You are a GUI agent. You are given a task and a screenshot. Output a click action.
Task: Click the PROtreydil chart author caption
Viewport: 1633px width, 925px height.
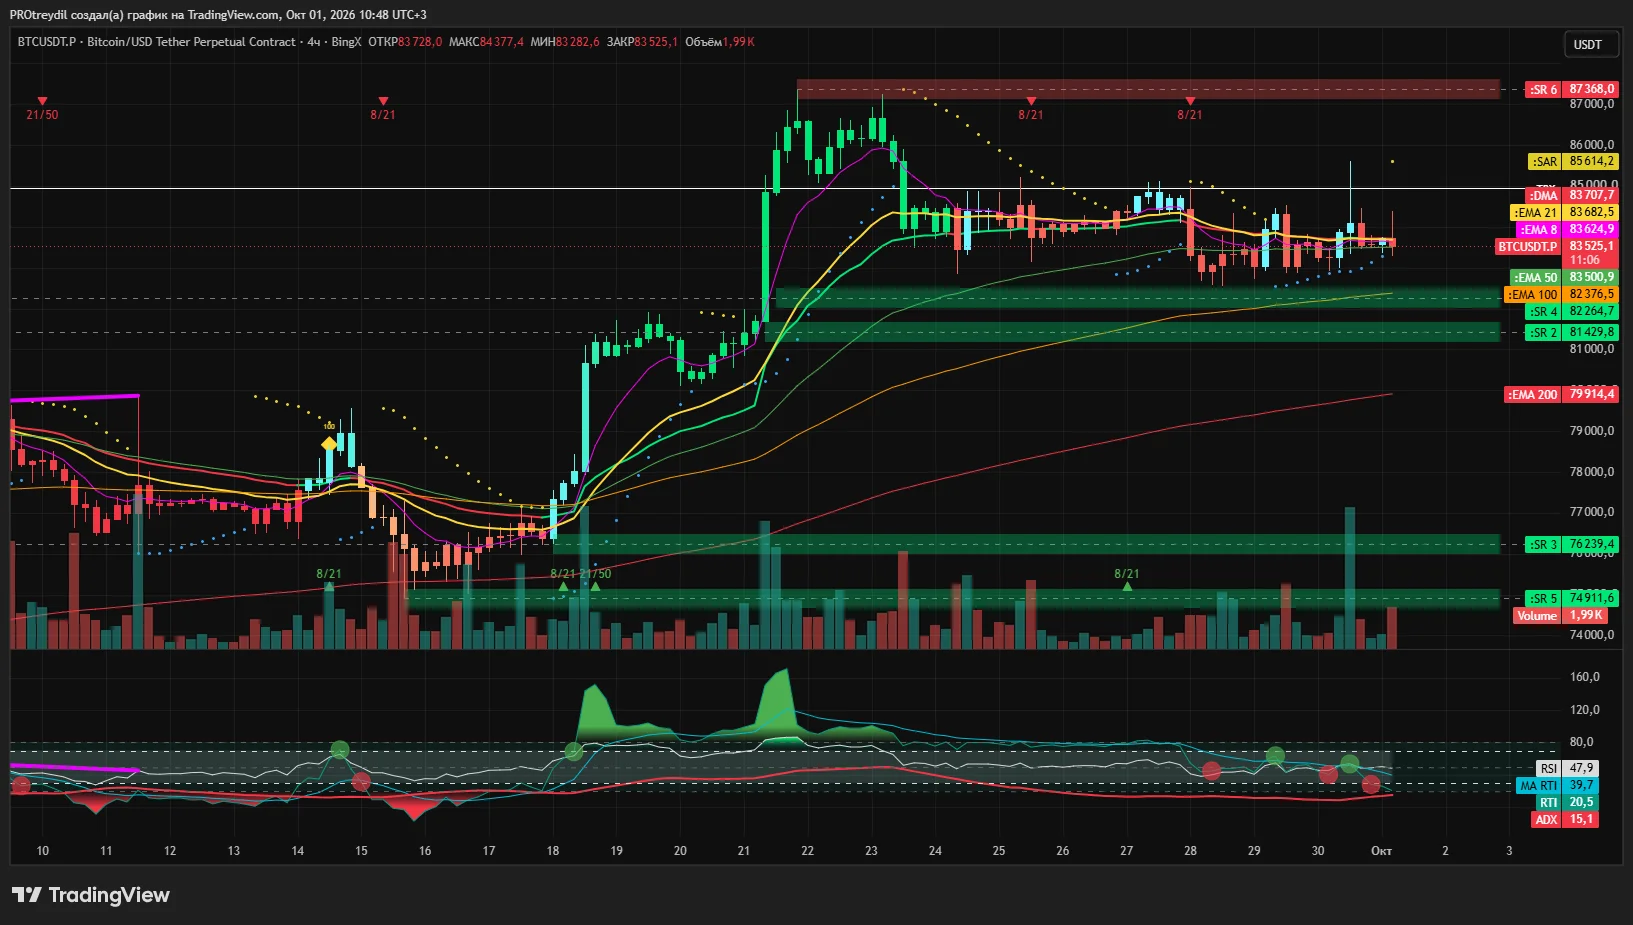point(218,14)
